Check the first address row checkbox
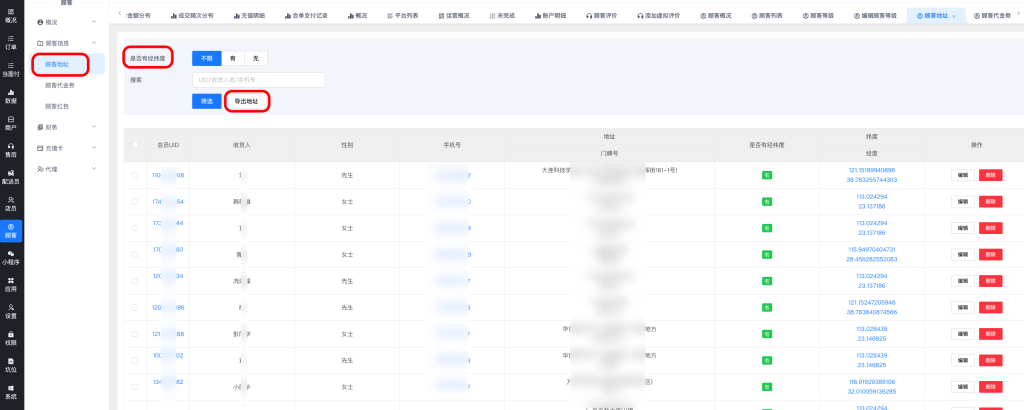The height and width of the screenshot is (410, 1024). click(135, 176)
